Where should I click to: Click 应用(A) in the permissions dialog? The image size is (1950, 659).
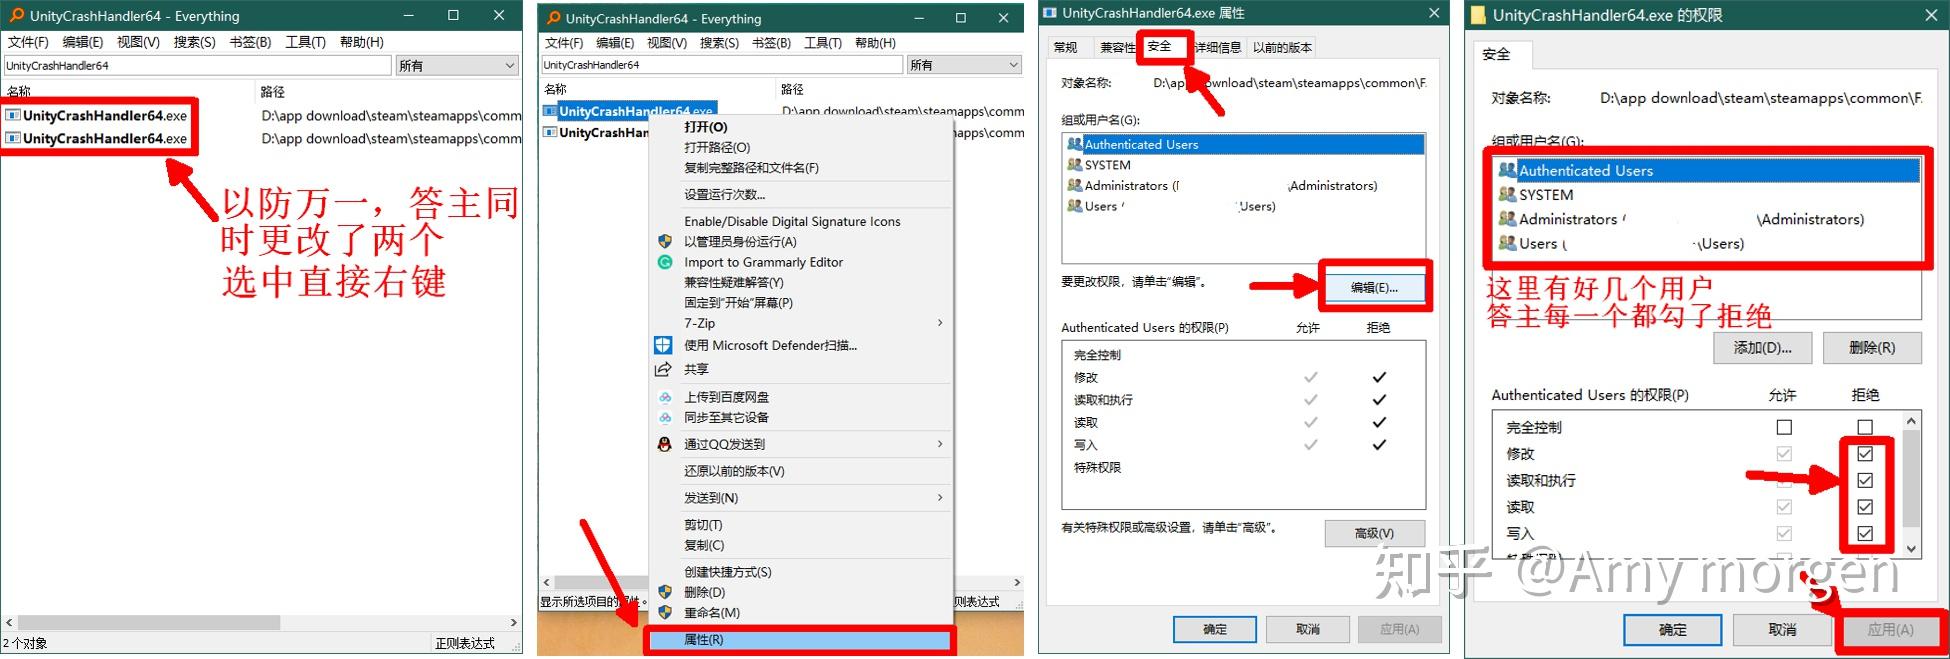pos(1890,630)
